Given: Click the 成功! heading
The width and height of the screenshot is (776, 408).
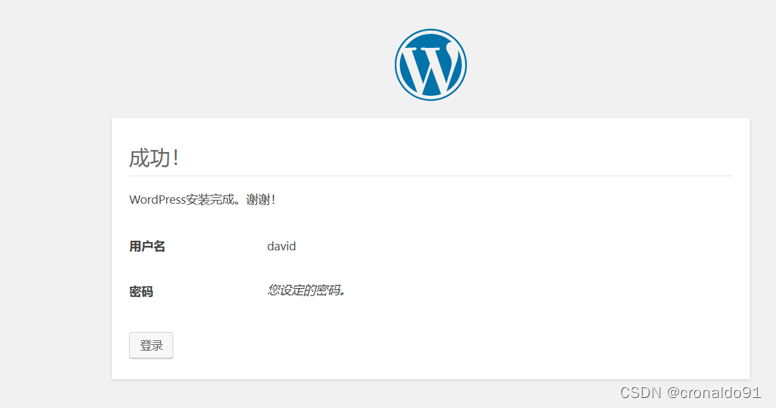Looking at the screenshot, I should (154, 158).
